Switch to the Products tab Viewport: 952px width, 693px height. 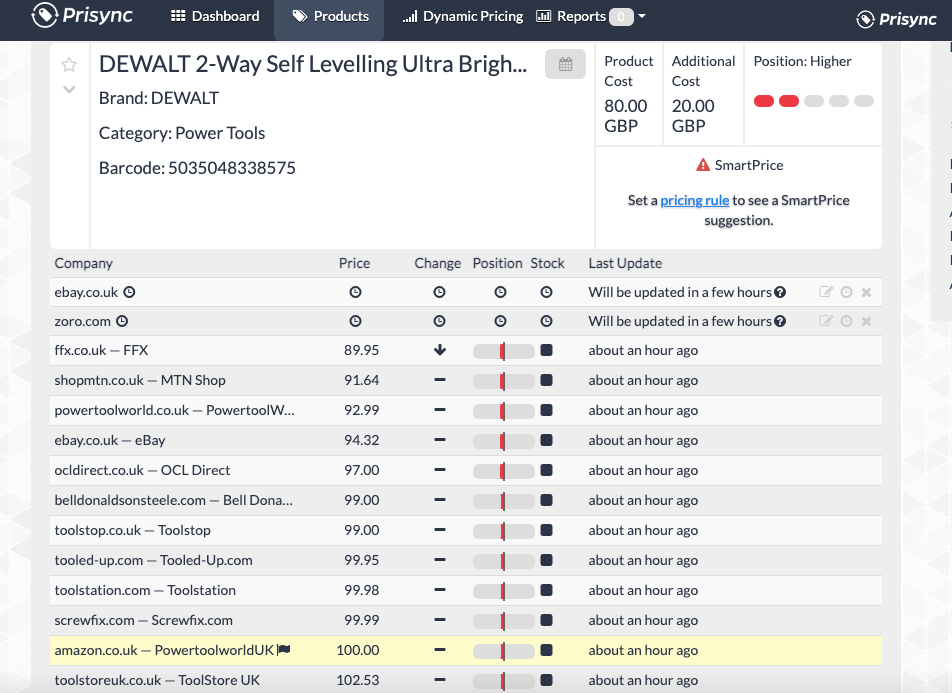tap(330, 16)
